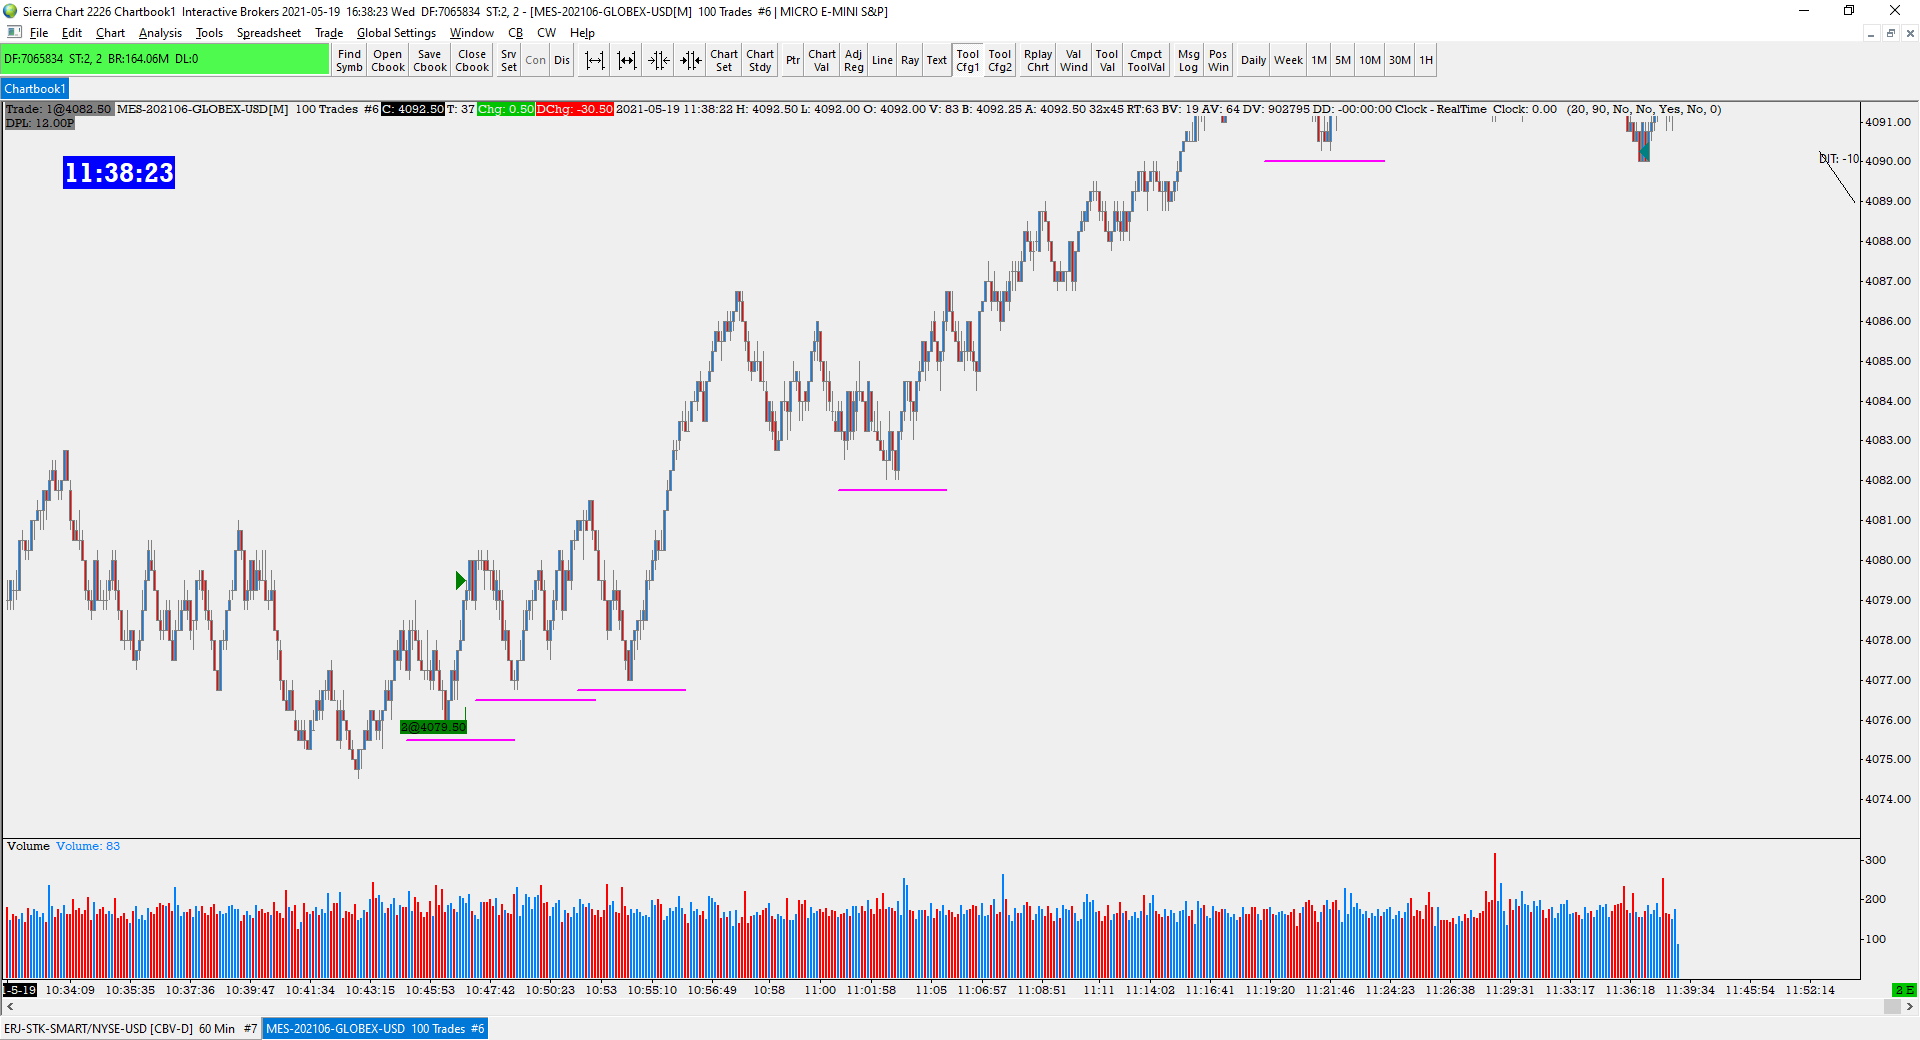Viewport: 1920px width, 1040px height.
Task: Switch chart to Week timeframe
Action: coord(1288,60)
